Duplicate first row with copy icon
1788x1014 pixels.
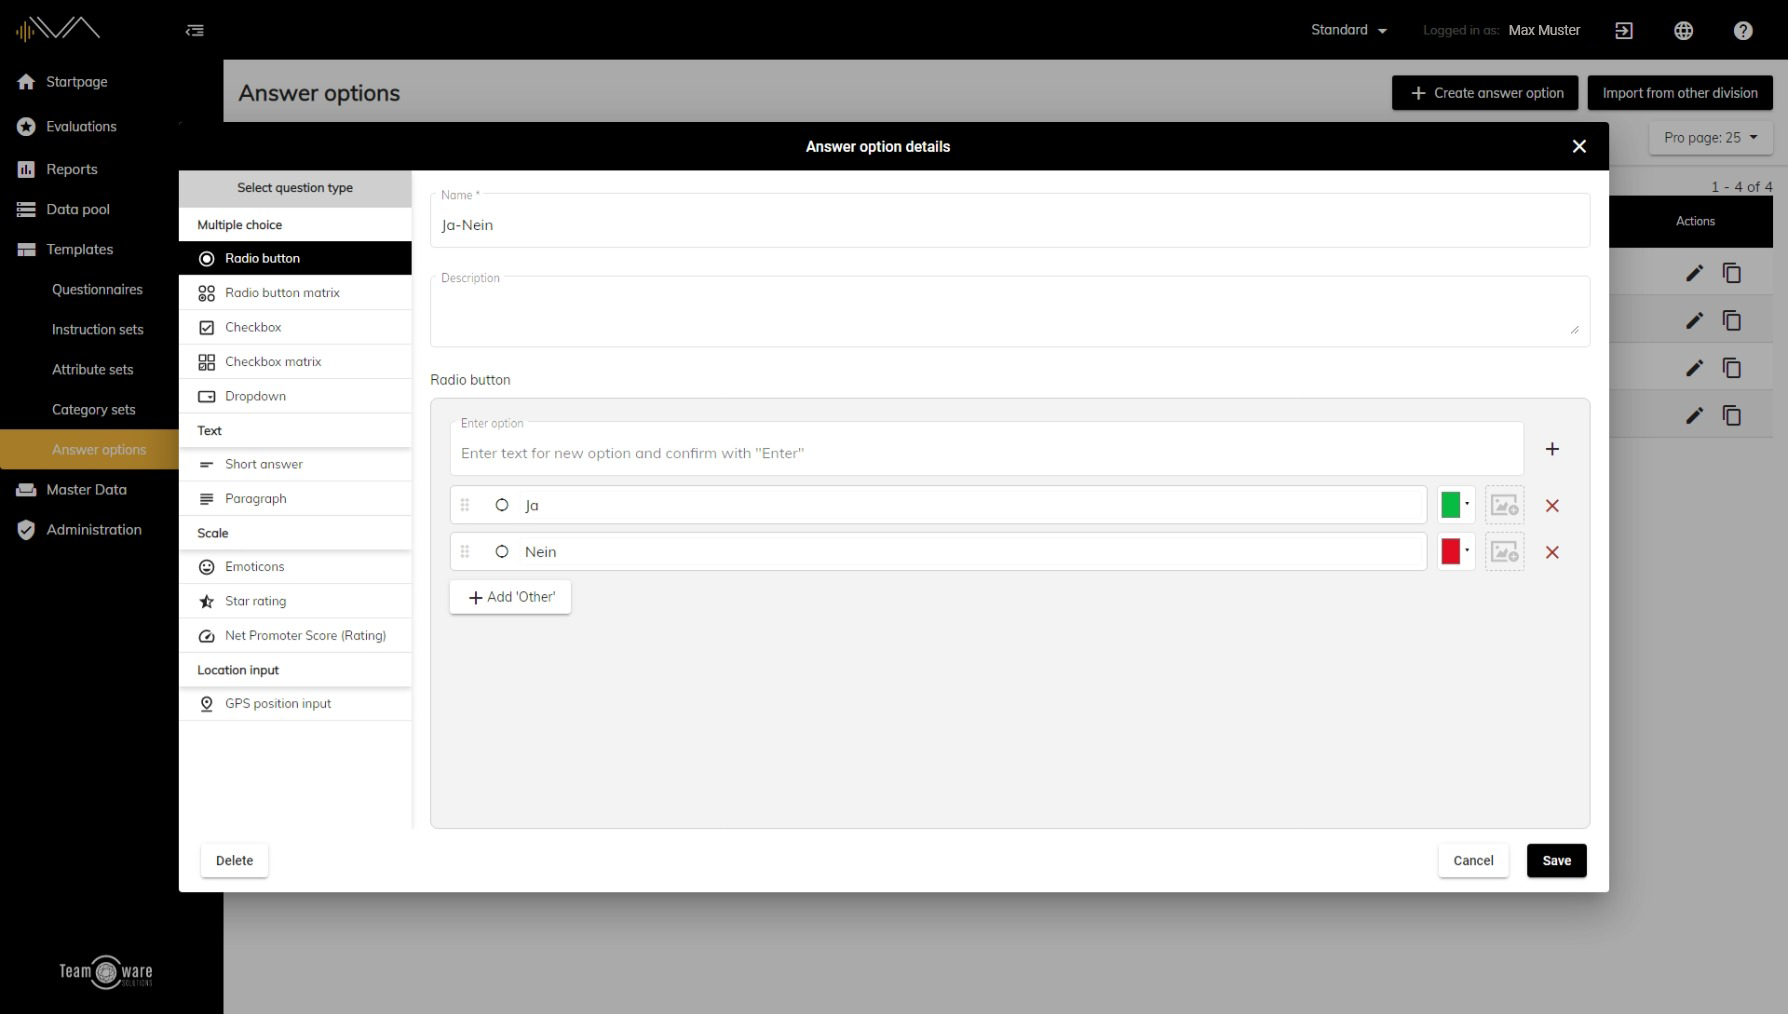pyautogui.click(x=1732, y=273)
